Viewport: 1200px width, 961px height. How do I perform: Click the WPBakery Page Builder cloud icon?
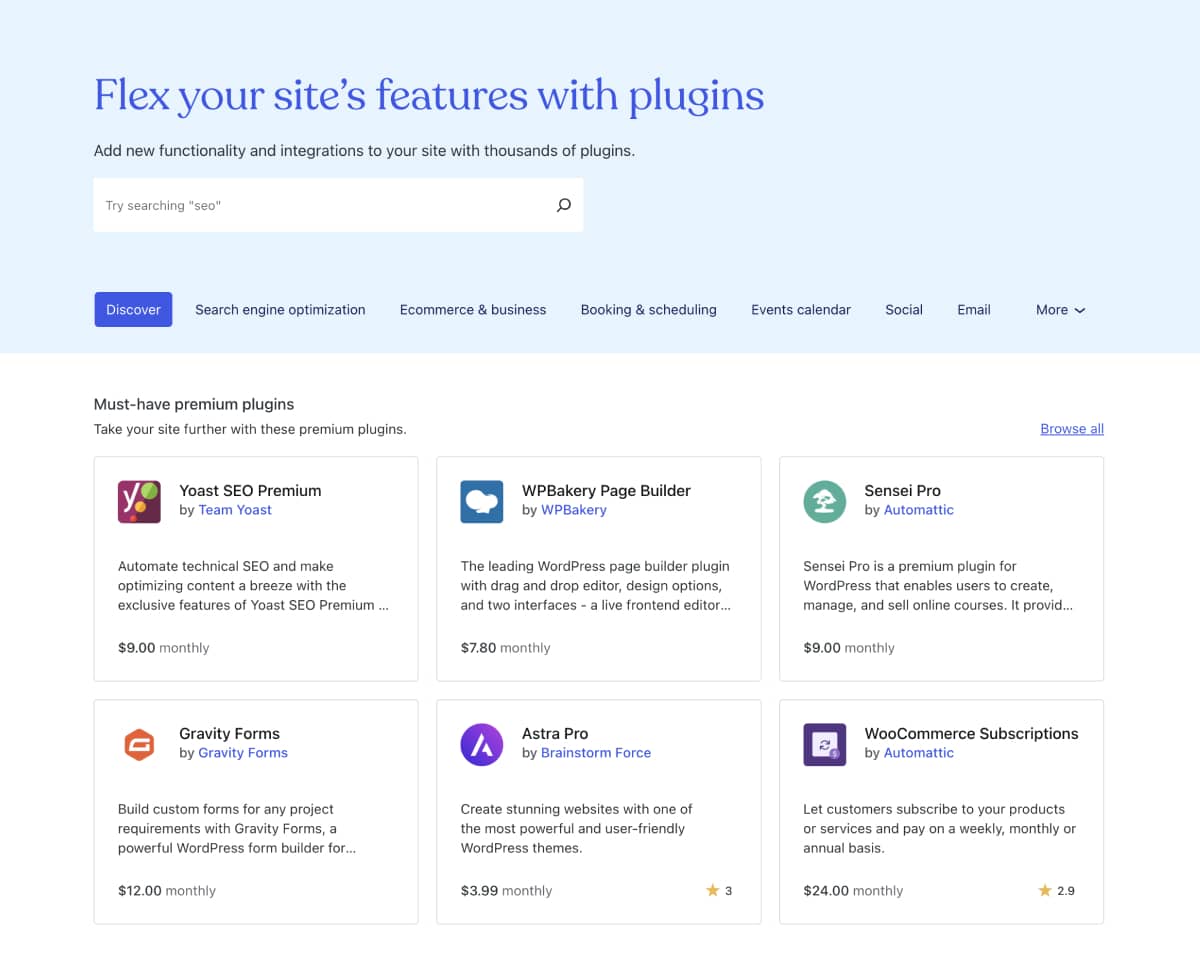tap(482, 501)
